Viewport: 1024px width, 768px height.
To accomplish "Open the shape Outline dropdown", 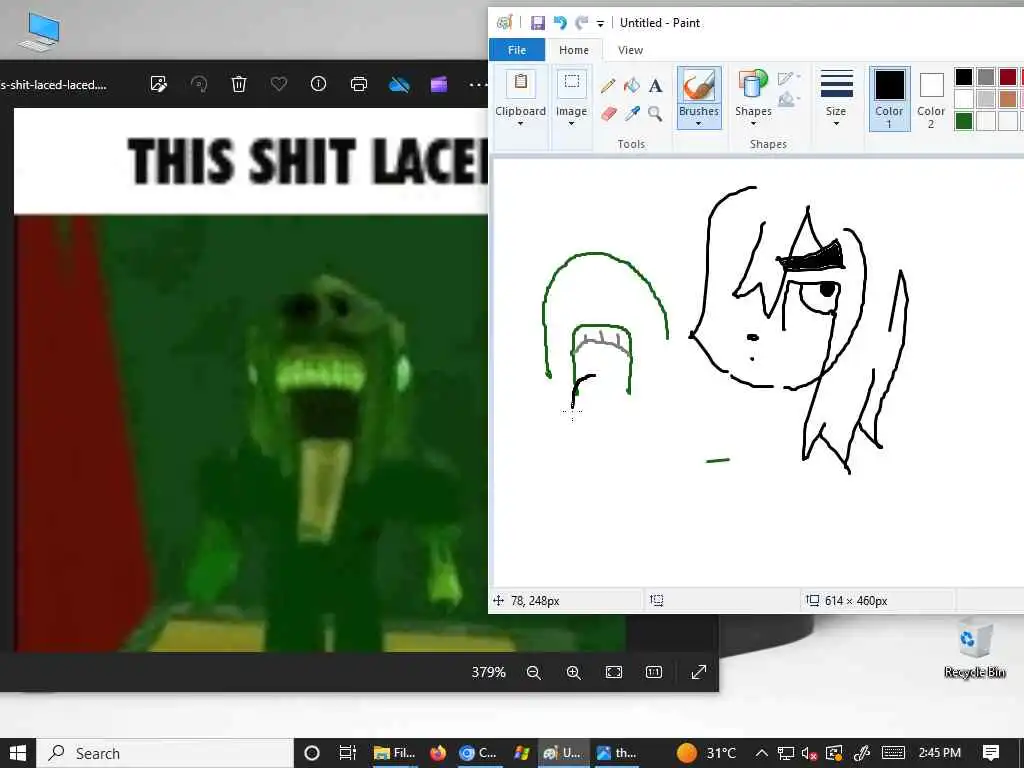I will pyautogui.click(x=789, y=79).
